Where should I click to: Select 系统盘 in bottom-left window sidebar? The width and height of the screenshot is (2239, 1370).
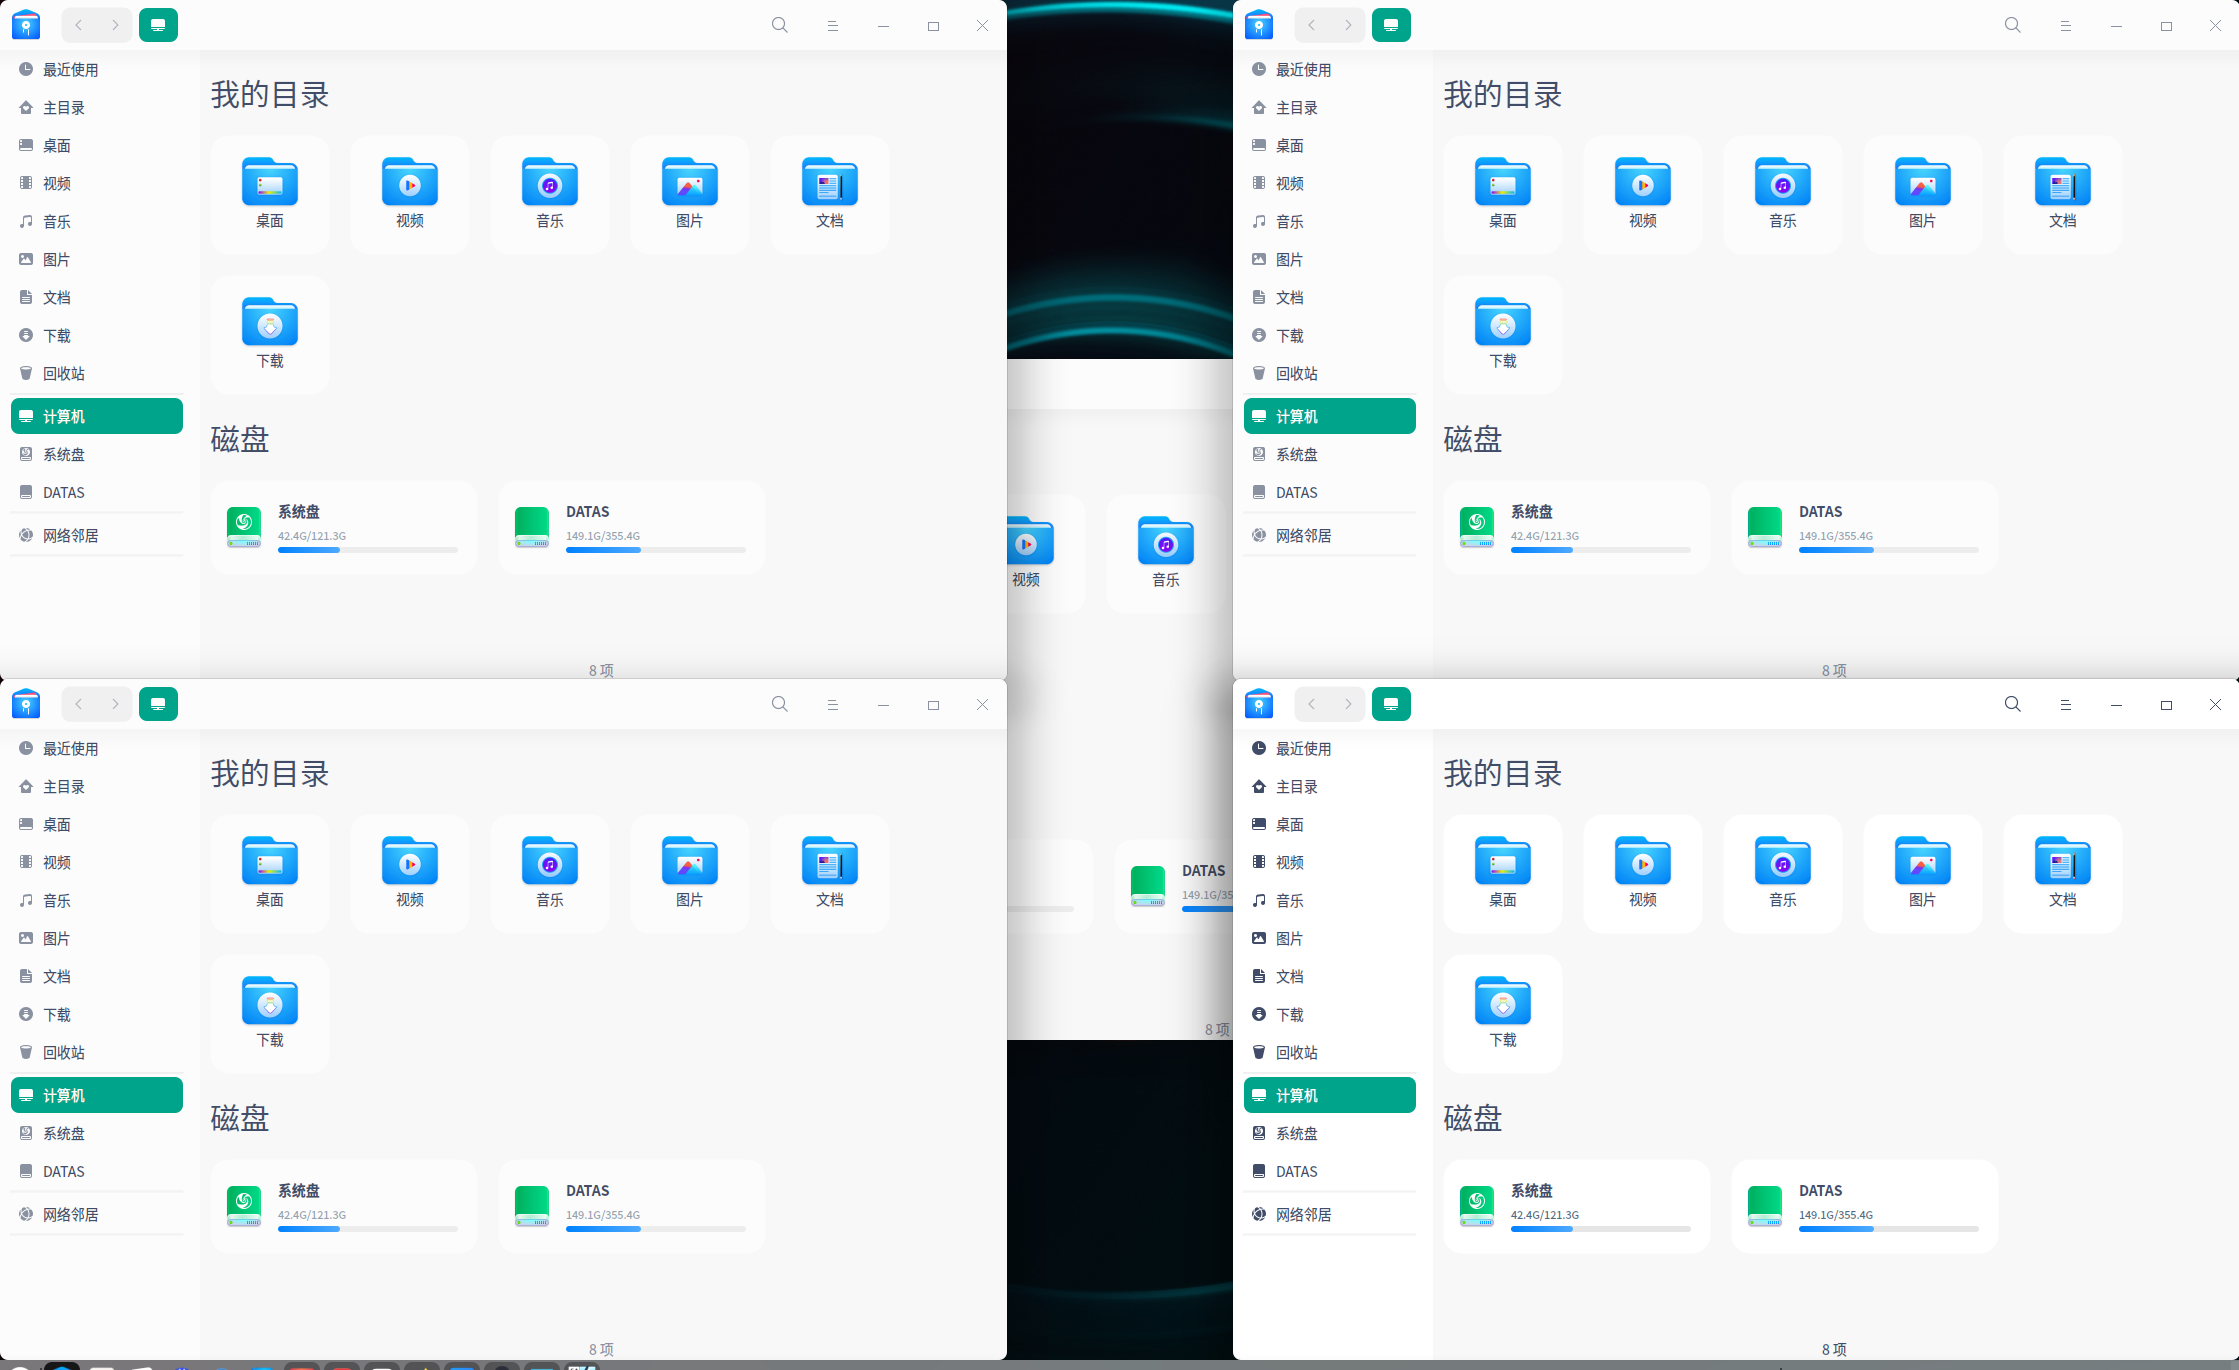point(97,1133)
